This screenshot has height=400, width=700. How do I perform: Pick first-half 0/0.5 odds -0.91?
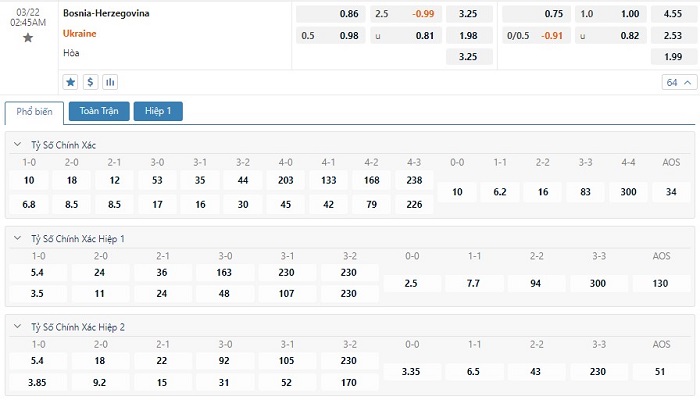pos(552,36)
